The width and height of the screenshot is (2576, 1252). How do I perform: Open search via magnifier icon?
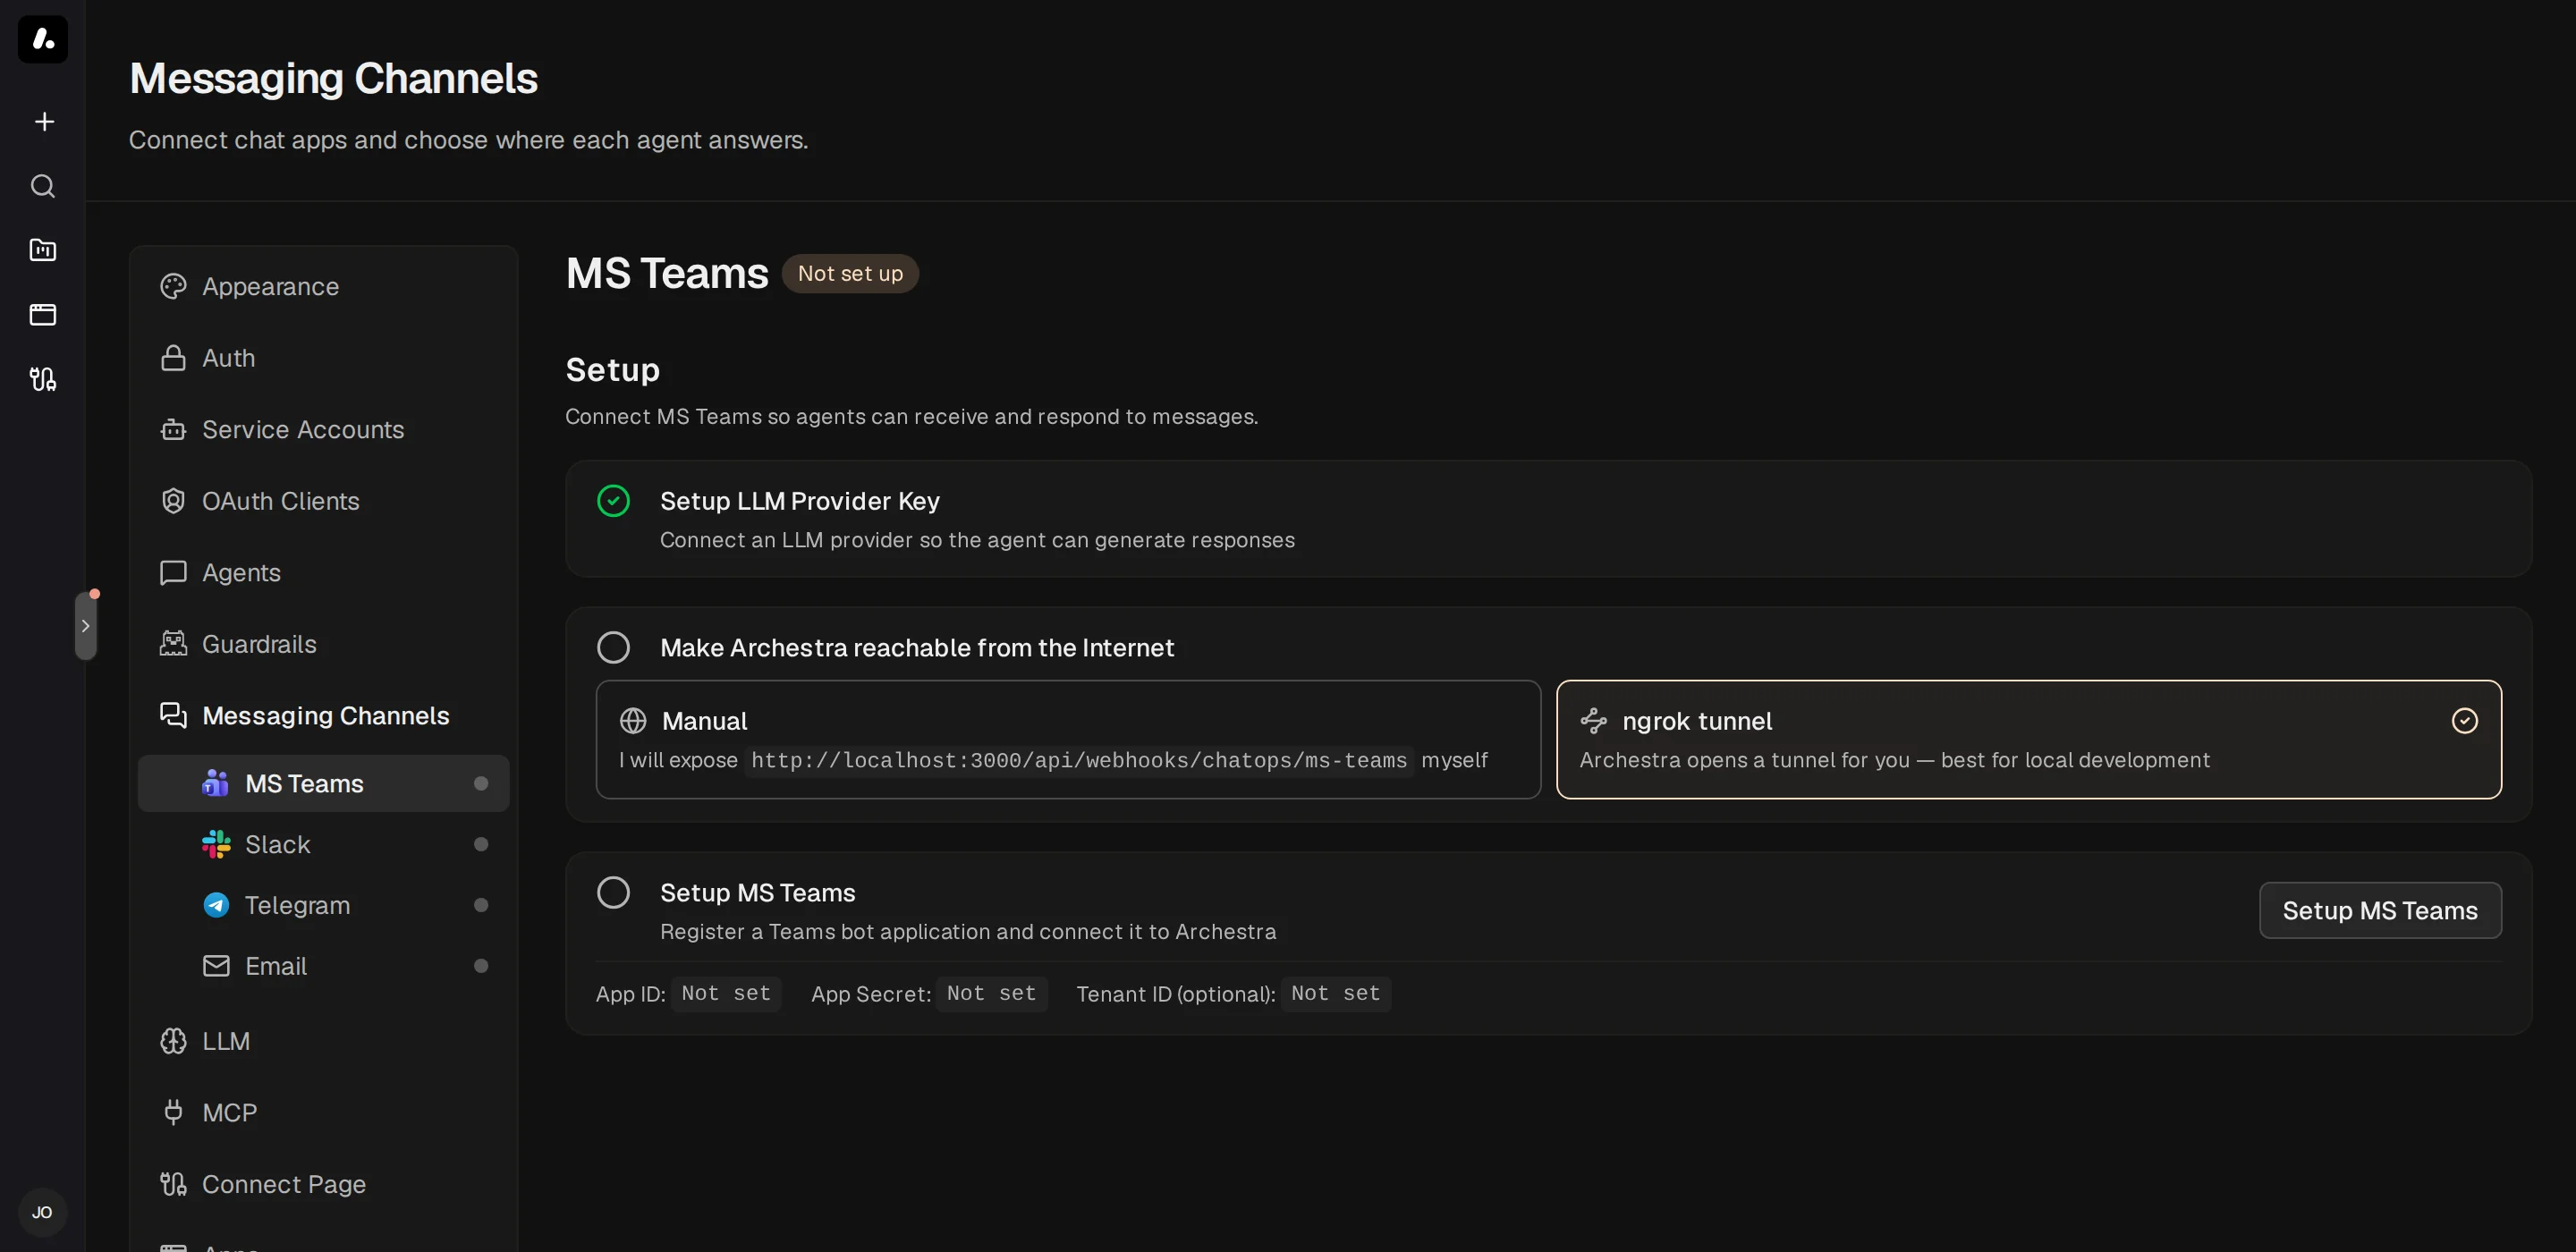43,186
